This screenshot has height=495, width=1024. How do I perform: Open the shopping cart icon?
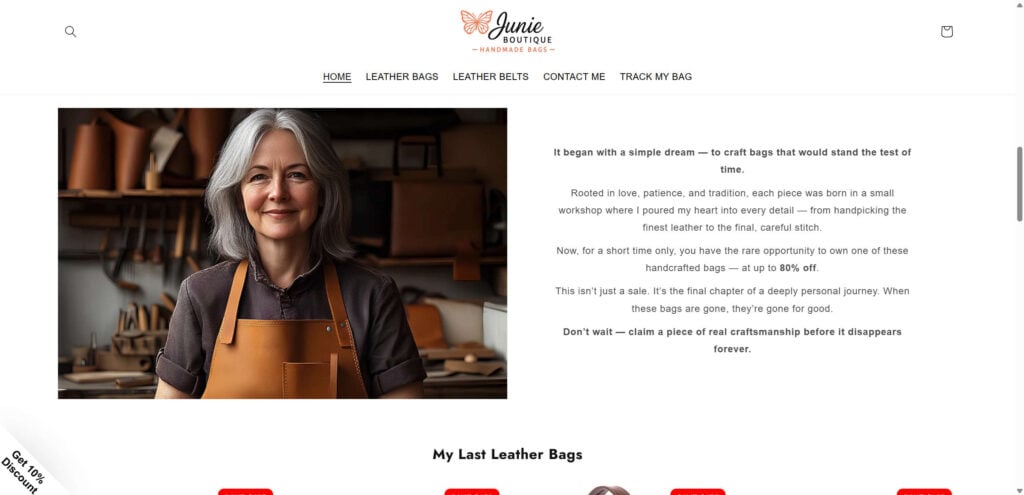[x=946, y=31]
